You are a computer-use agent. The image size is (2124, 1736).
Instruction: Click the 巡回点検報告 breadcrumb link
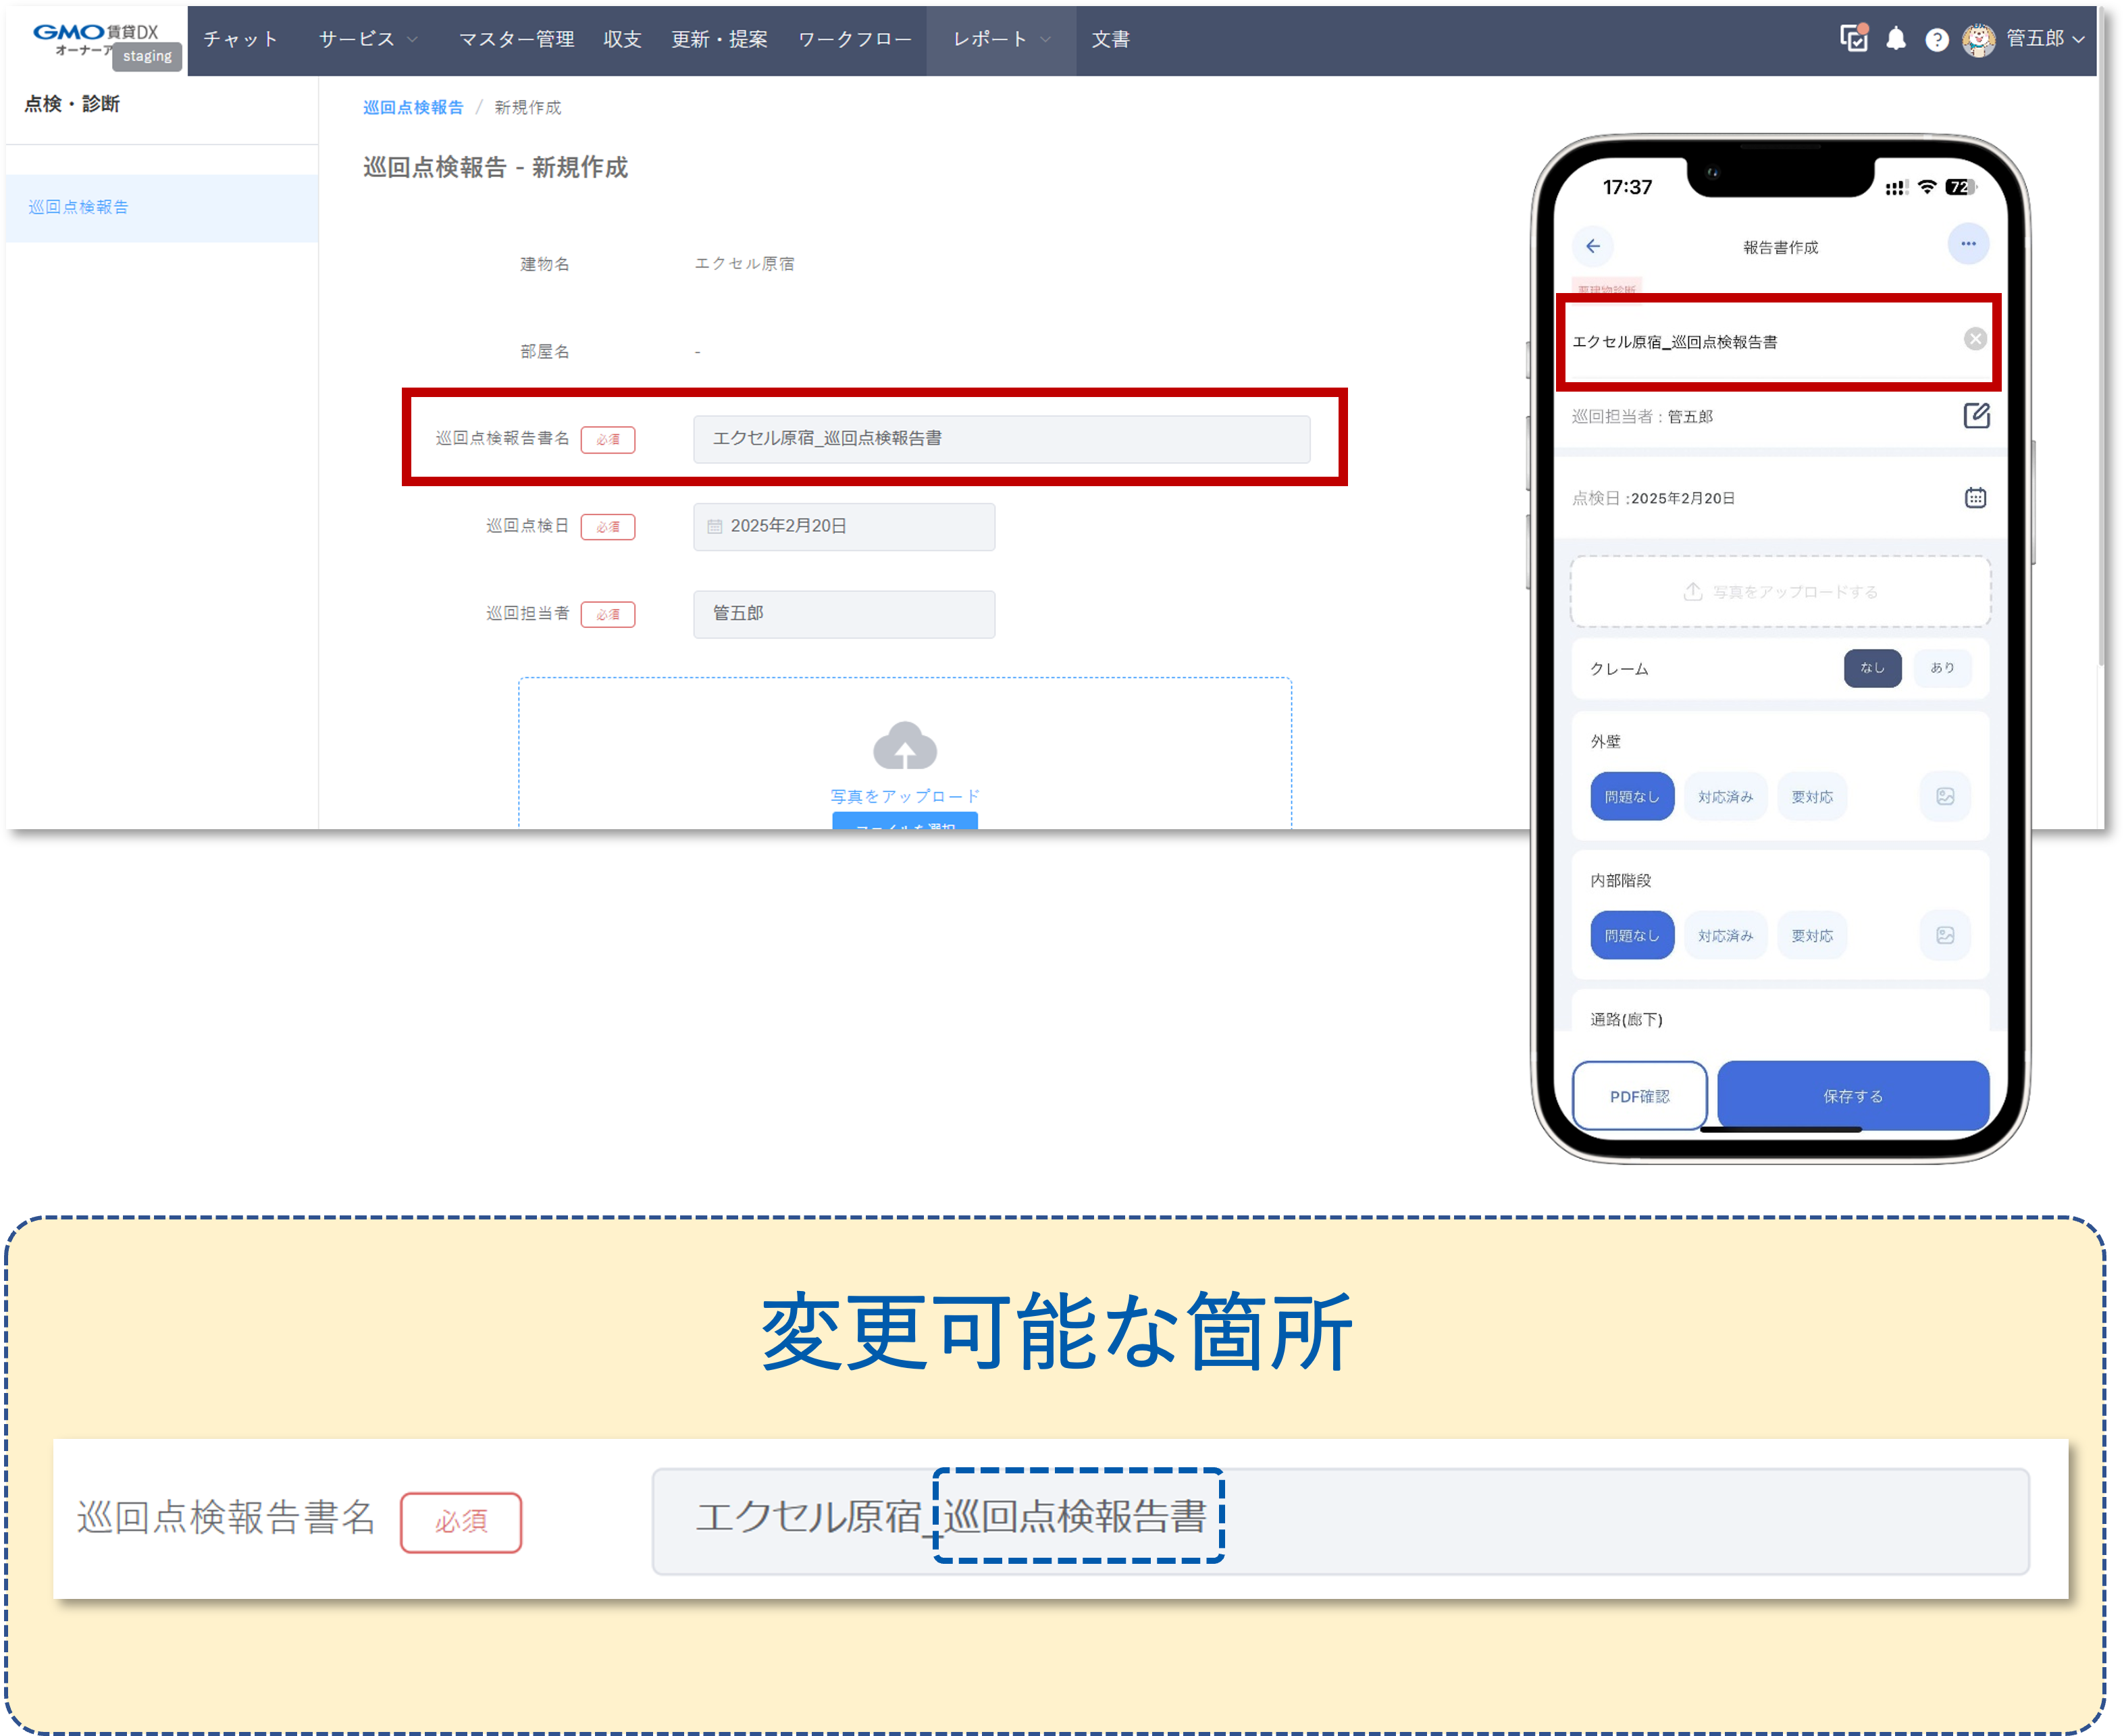tap(413, 107)
